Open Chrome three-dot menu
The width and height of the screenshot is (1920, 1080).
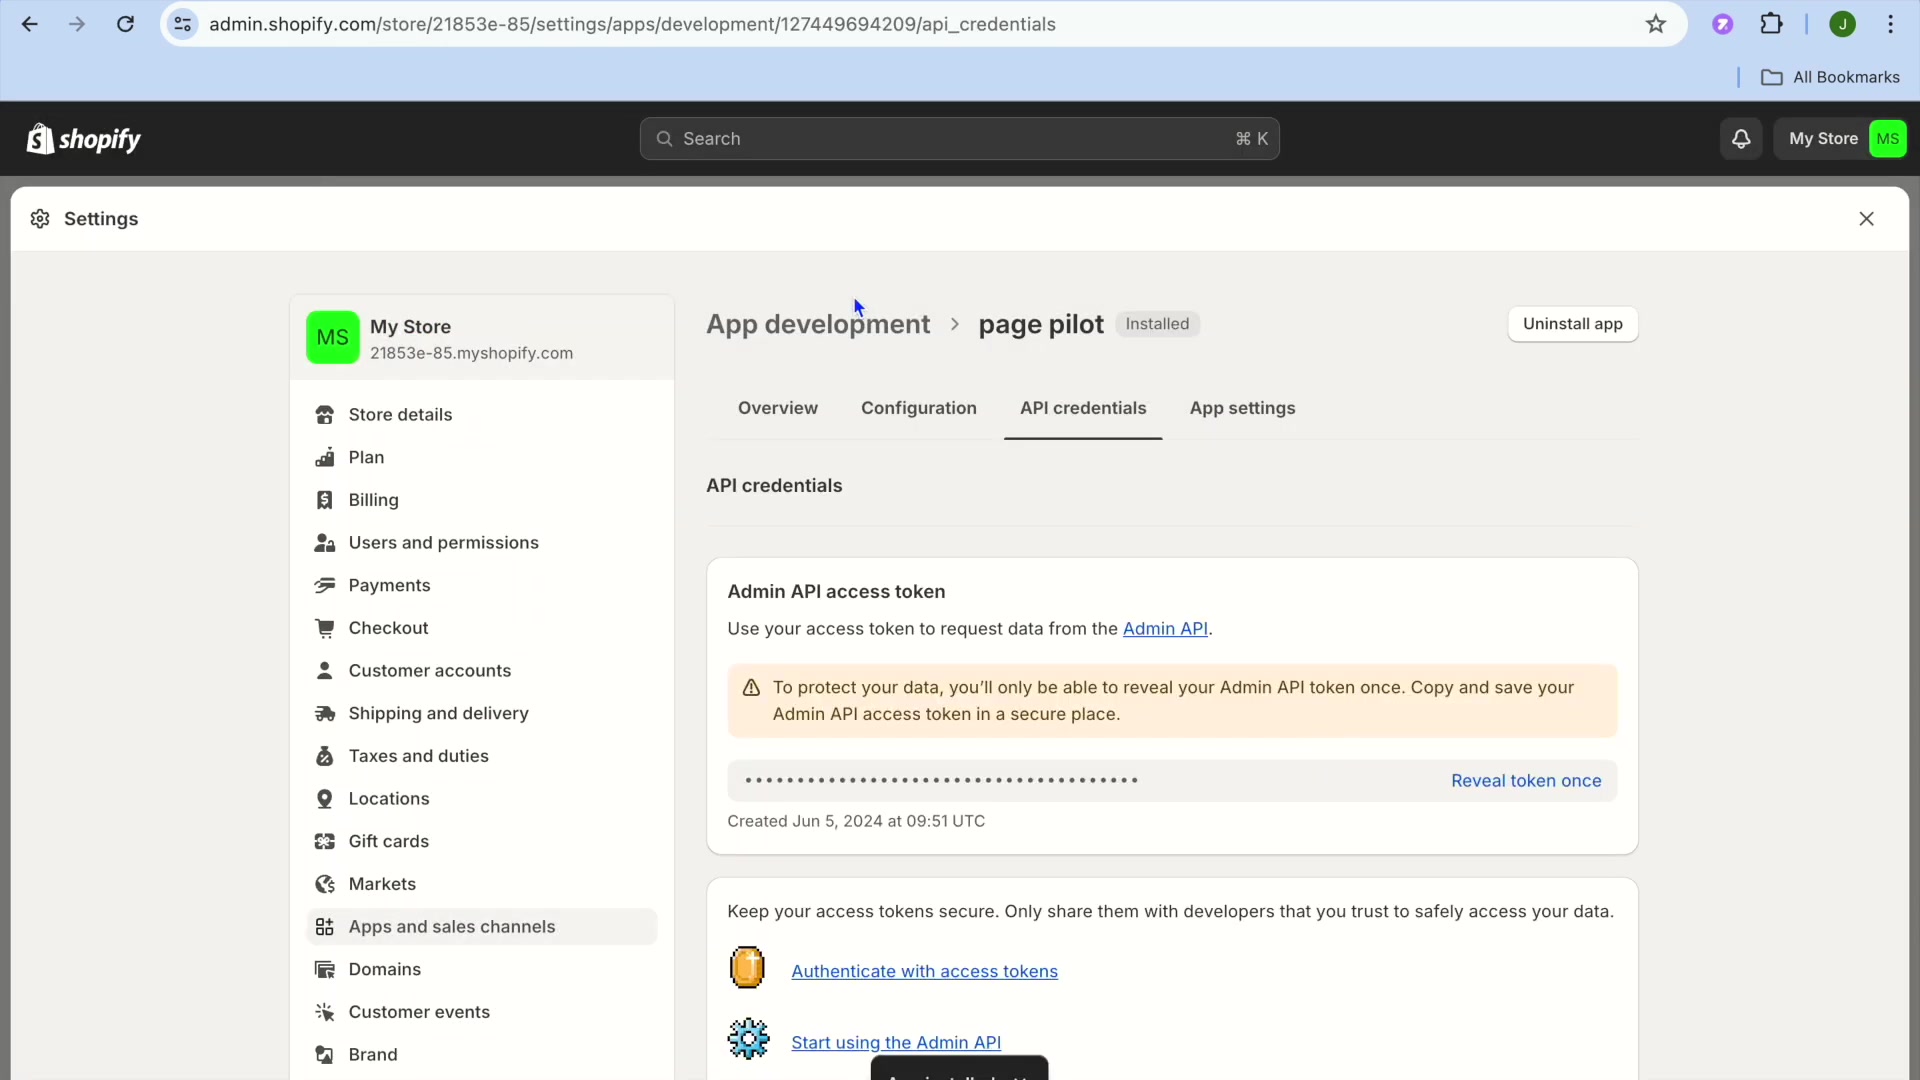1891,24
